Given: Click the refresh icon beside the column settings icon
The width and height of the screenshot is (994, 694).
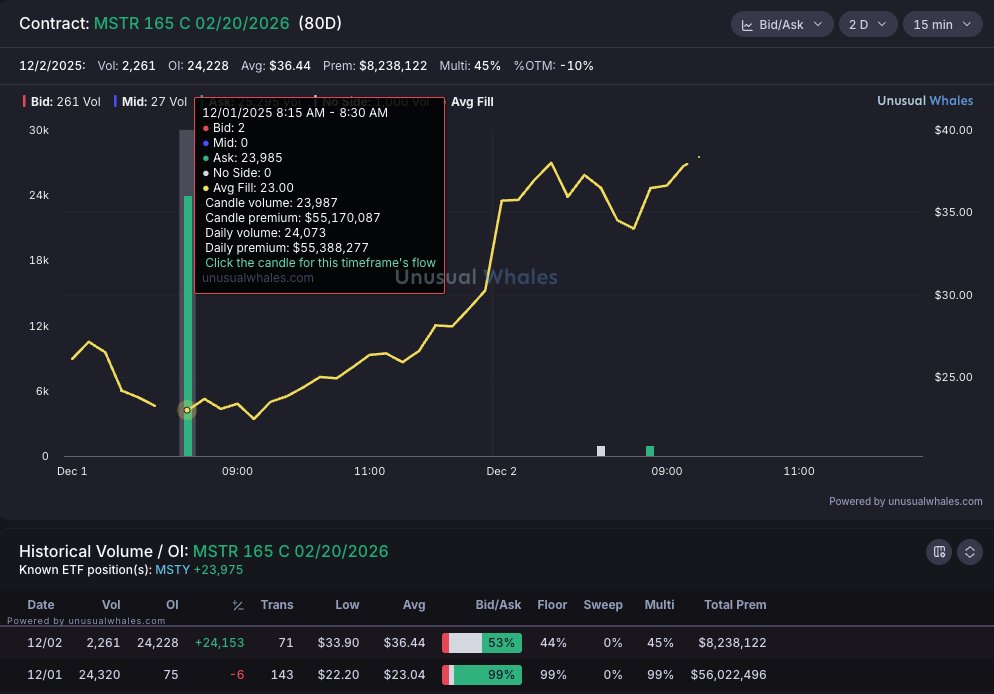Looking at the screenshot, I should [969, 552].
